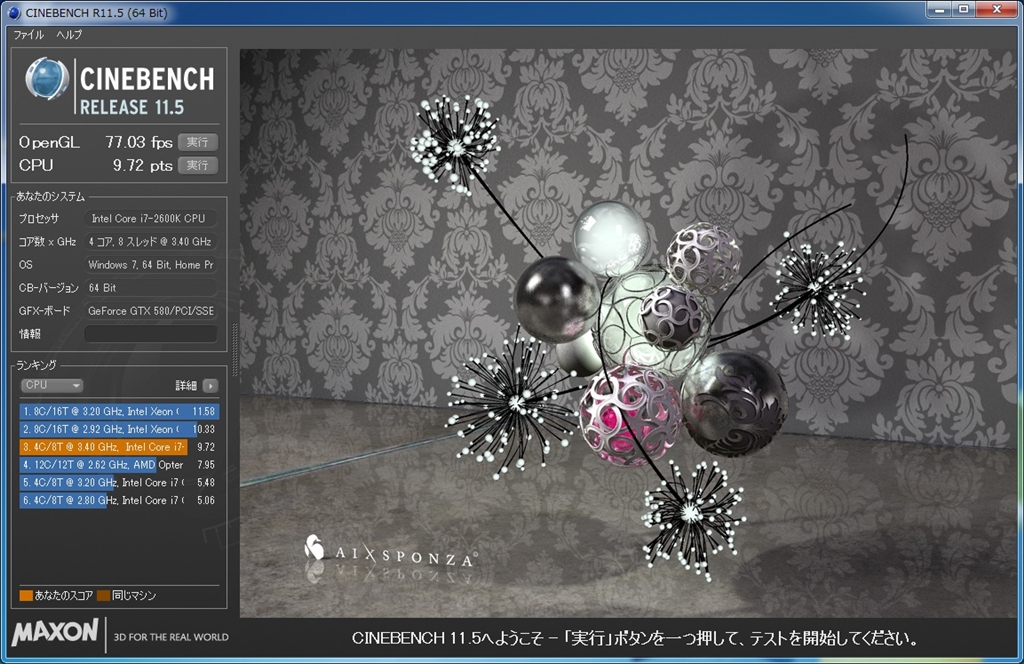Click the 9.72 pts CPU score
Image resolution: width=1024 pixels, height=664 pixels.
(142, 165)
